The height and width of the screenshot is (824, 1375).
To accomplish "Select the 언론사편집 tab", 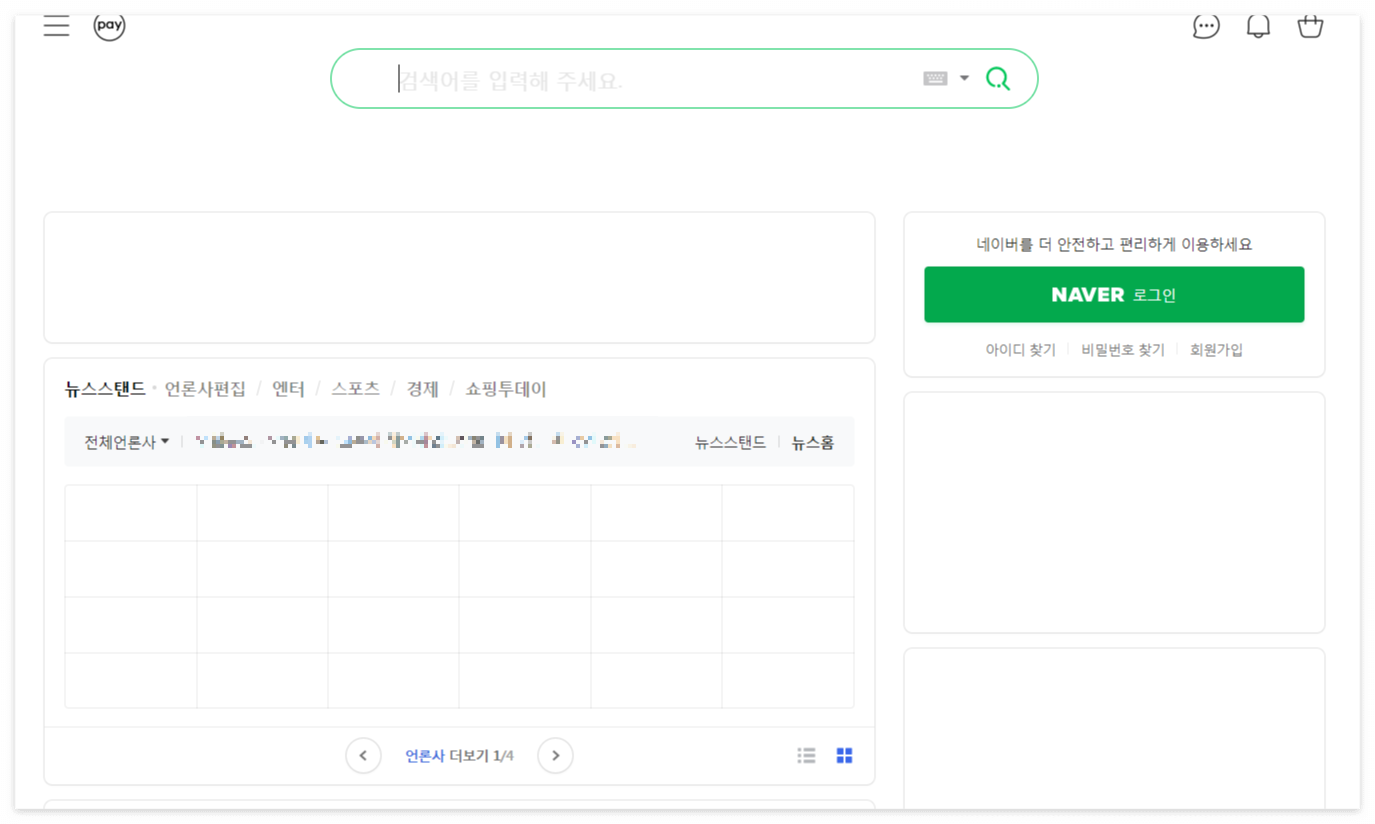I will [205, 389].
